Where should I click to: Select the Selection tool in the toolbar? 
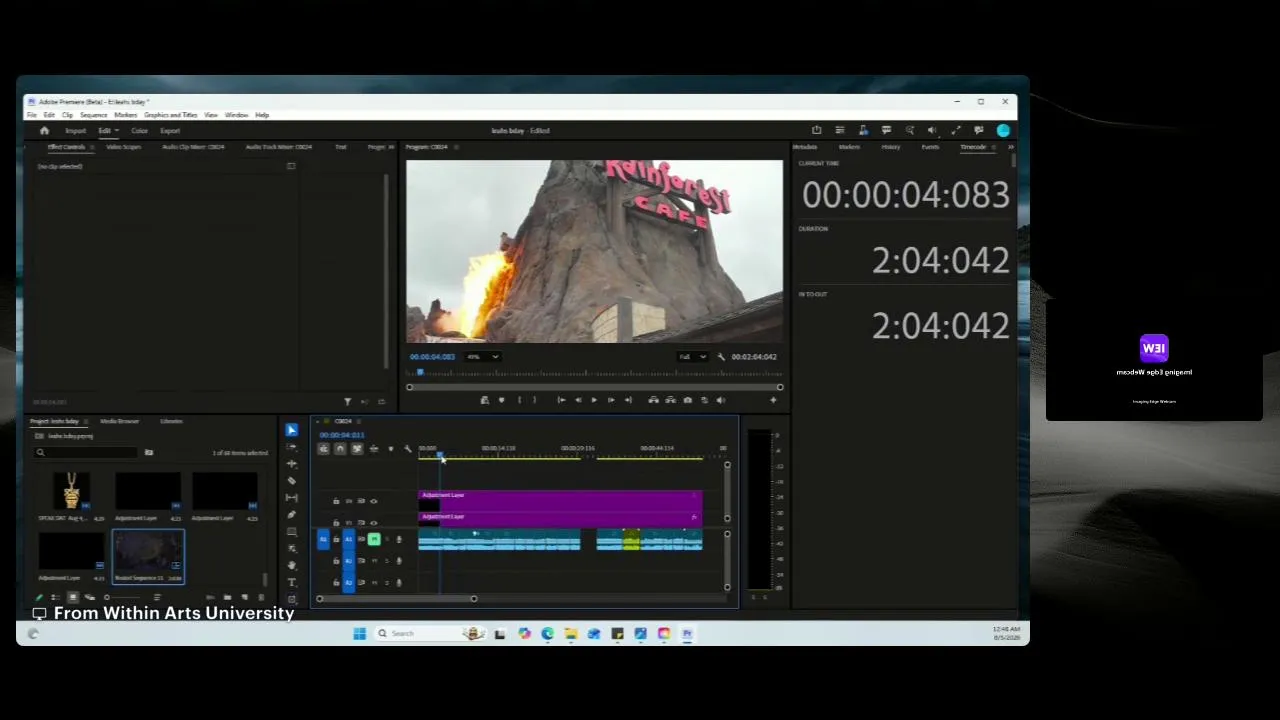(291, 430)
